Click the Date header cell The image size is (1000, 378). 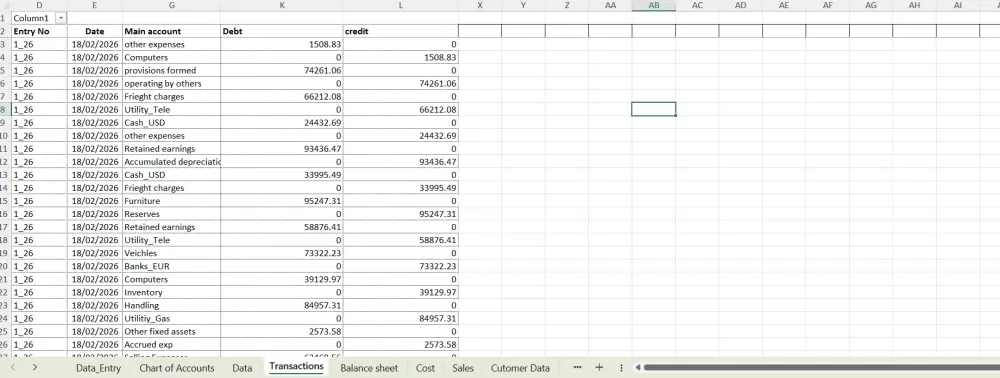[x=94, y=31]
